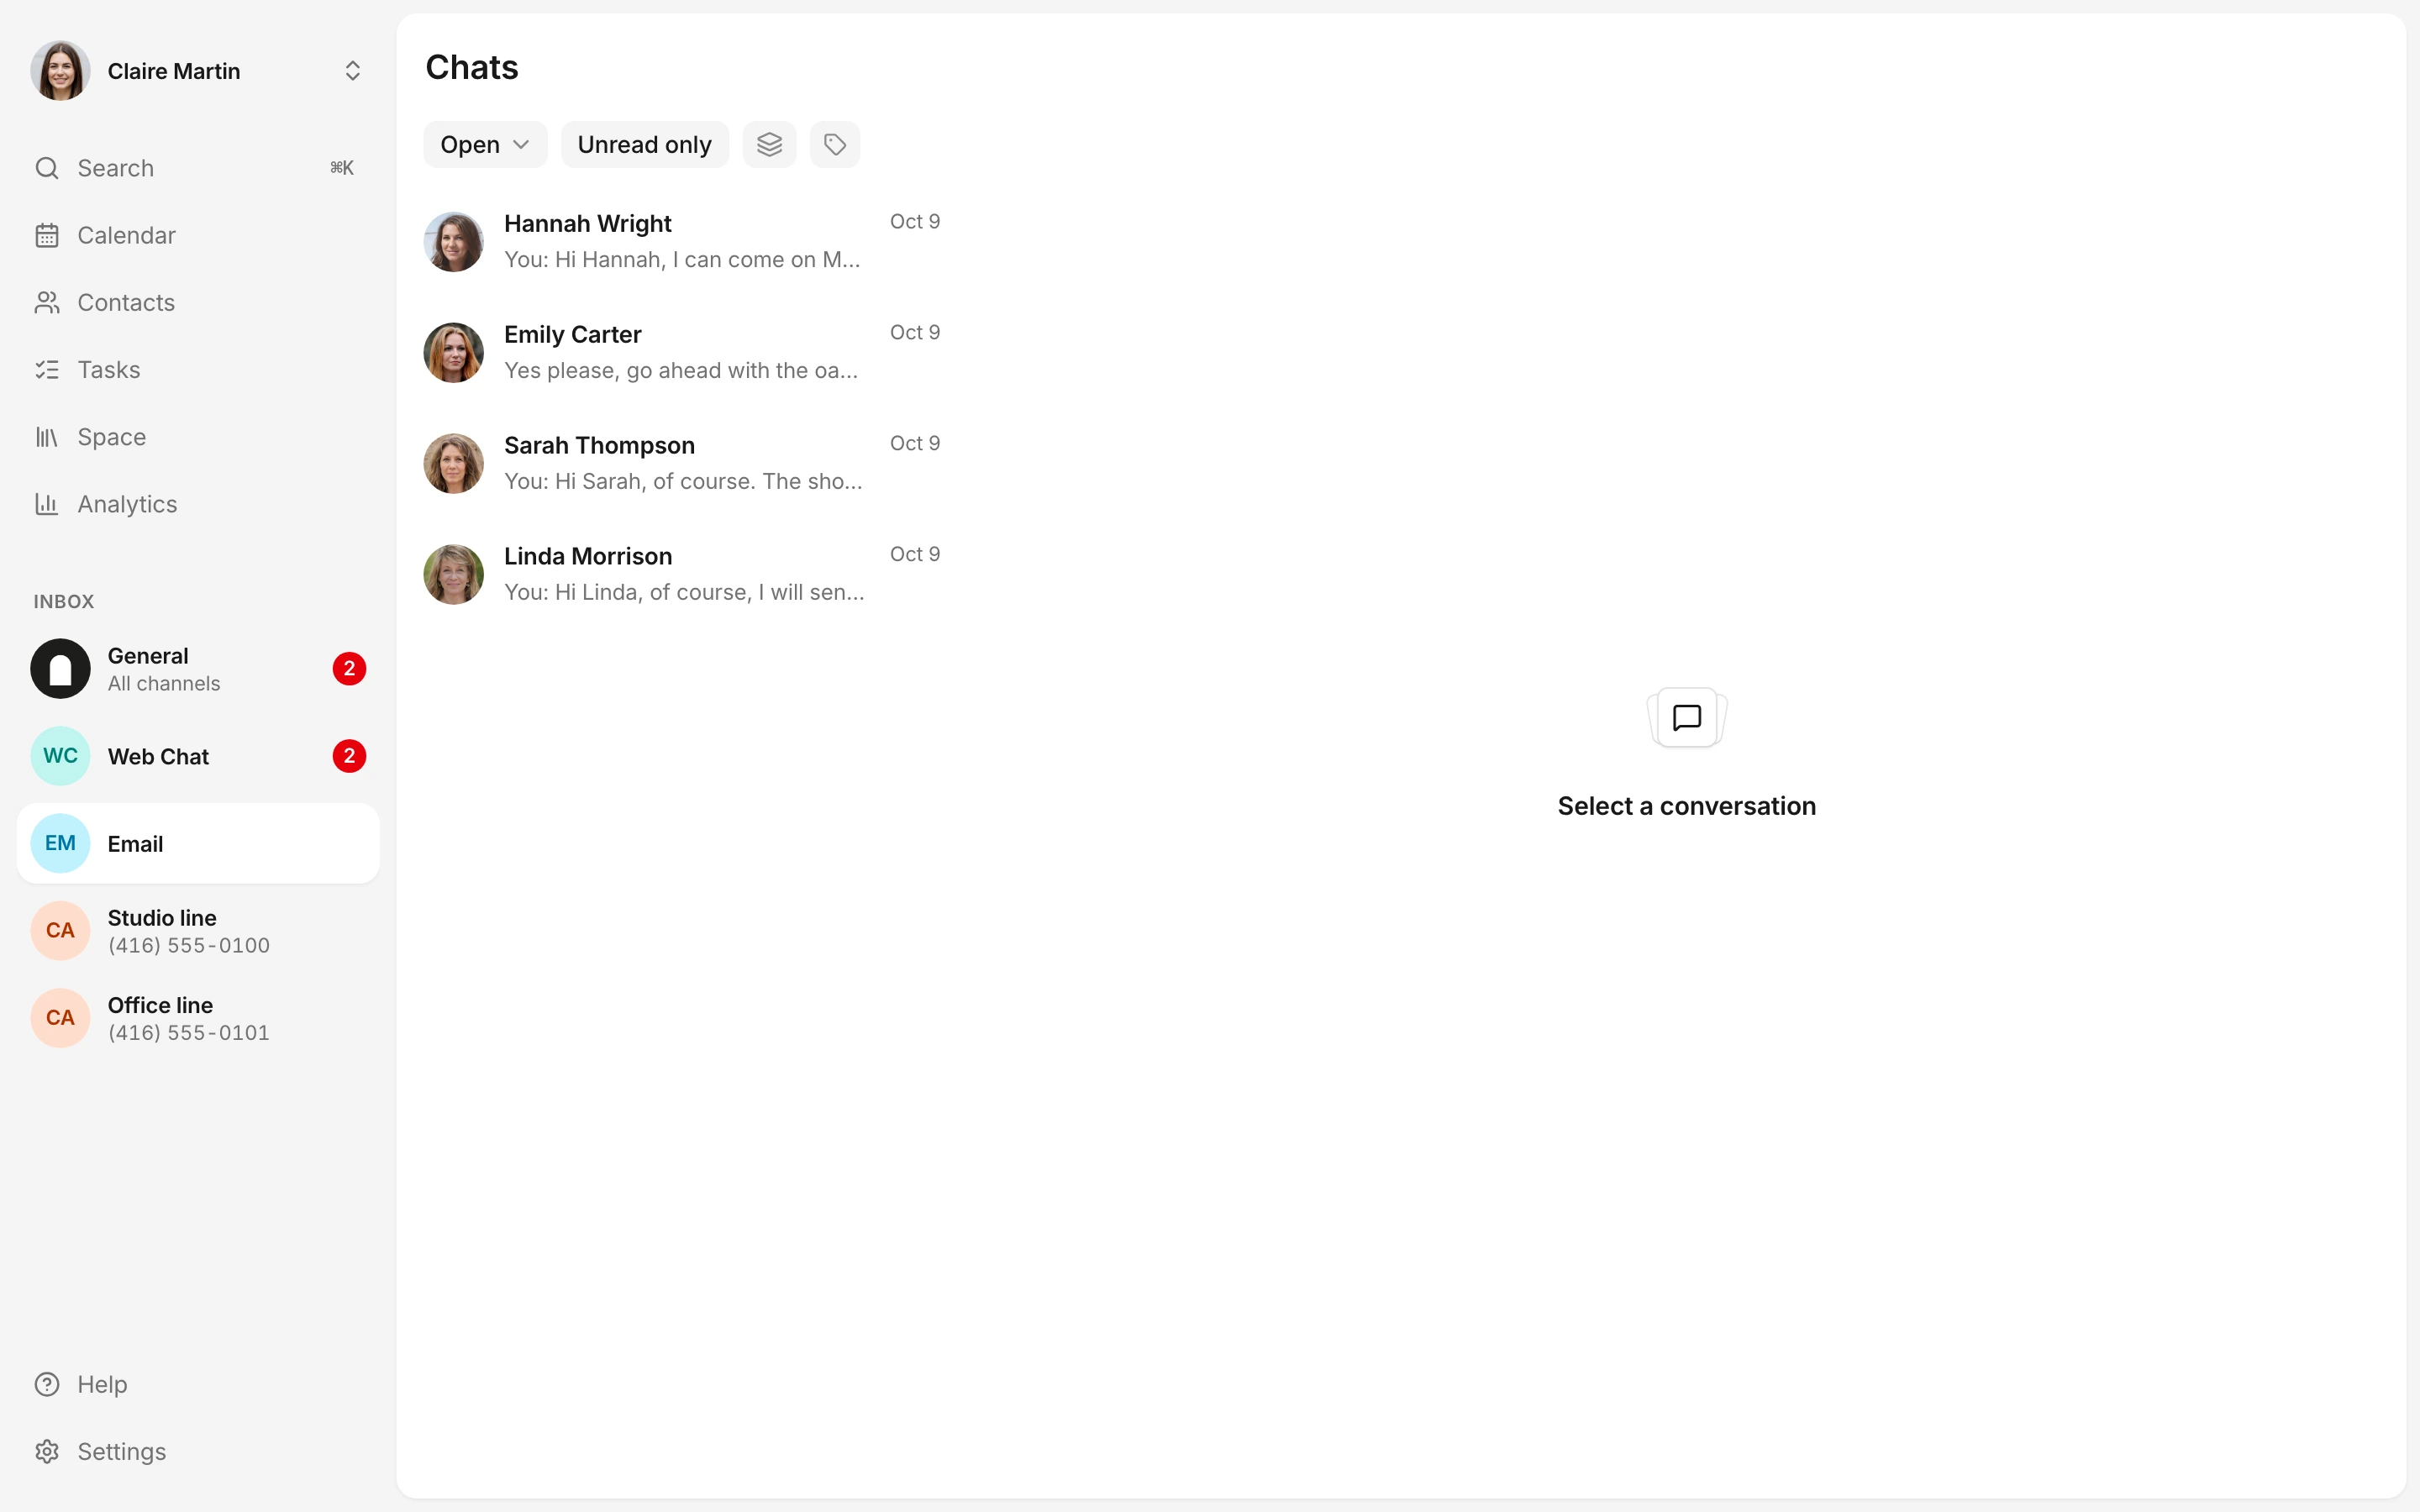The image size is (2420, 1512).
Task: Click the Contacts people icon
Action: coord(47,302)
